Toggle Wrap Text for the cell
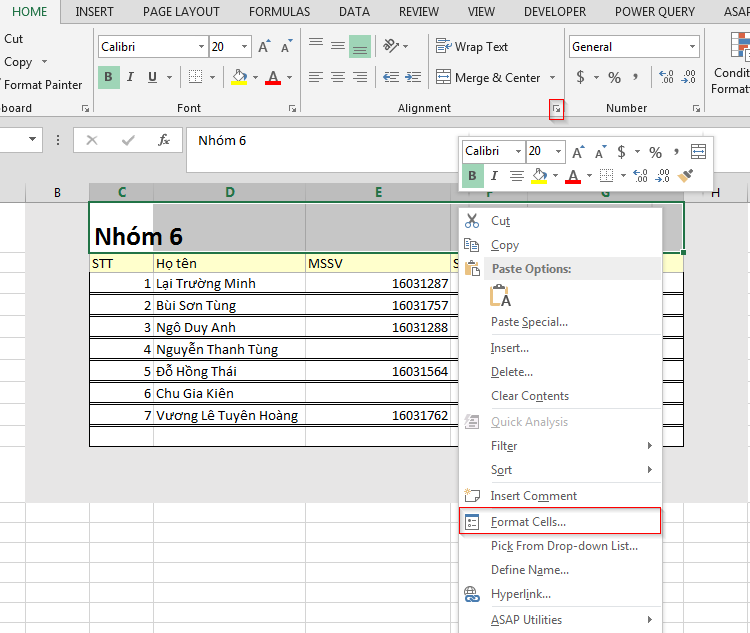Viewport: 750px width, 633px height. 472,46
